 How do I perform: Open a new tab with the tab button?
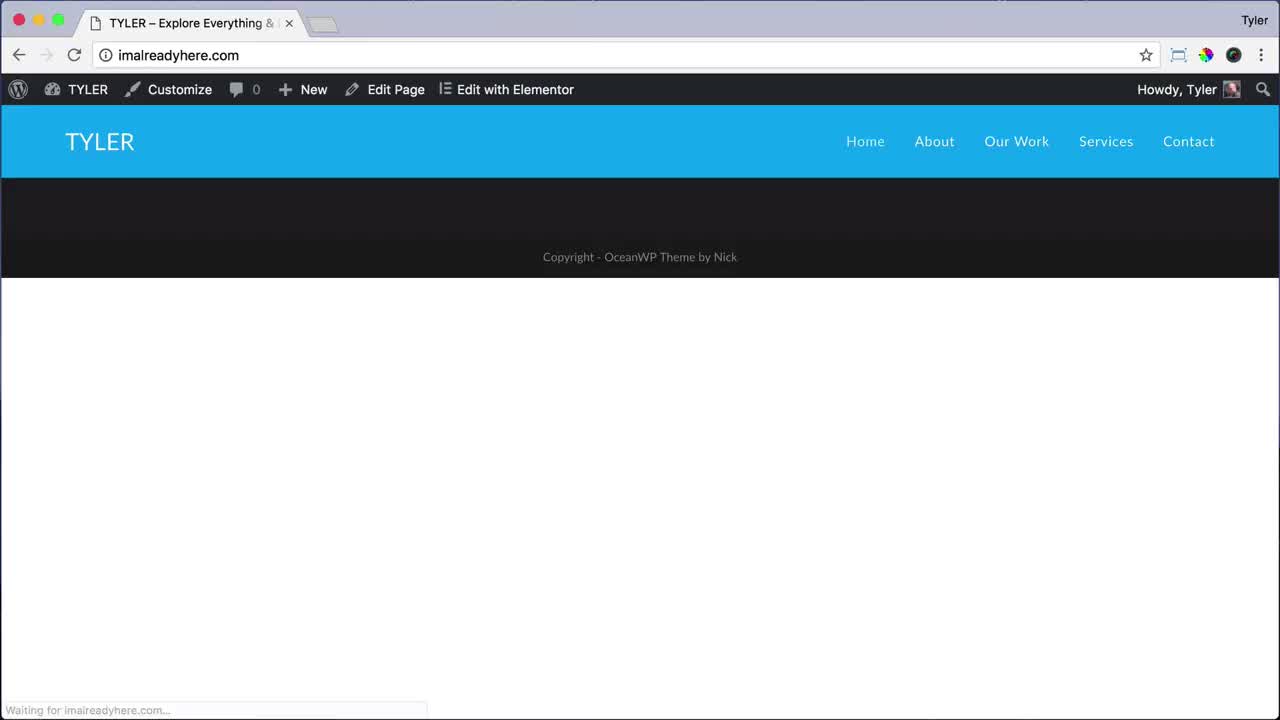click(x=323, y=25)
